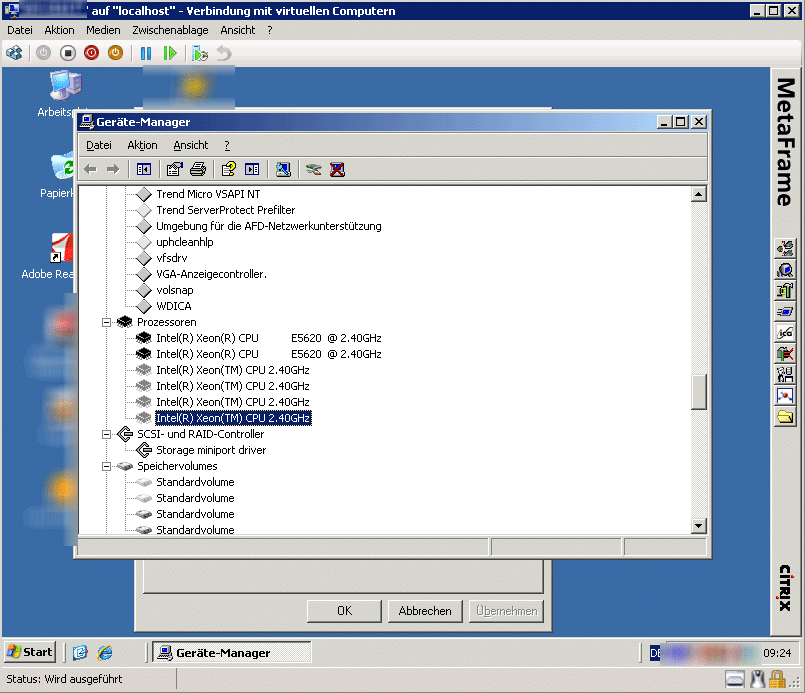This screenshot has height=693, width=805.
Task: Select Umgebung für die AFD-Netzwerkunterstützung
Action: point(269,226)
